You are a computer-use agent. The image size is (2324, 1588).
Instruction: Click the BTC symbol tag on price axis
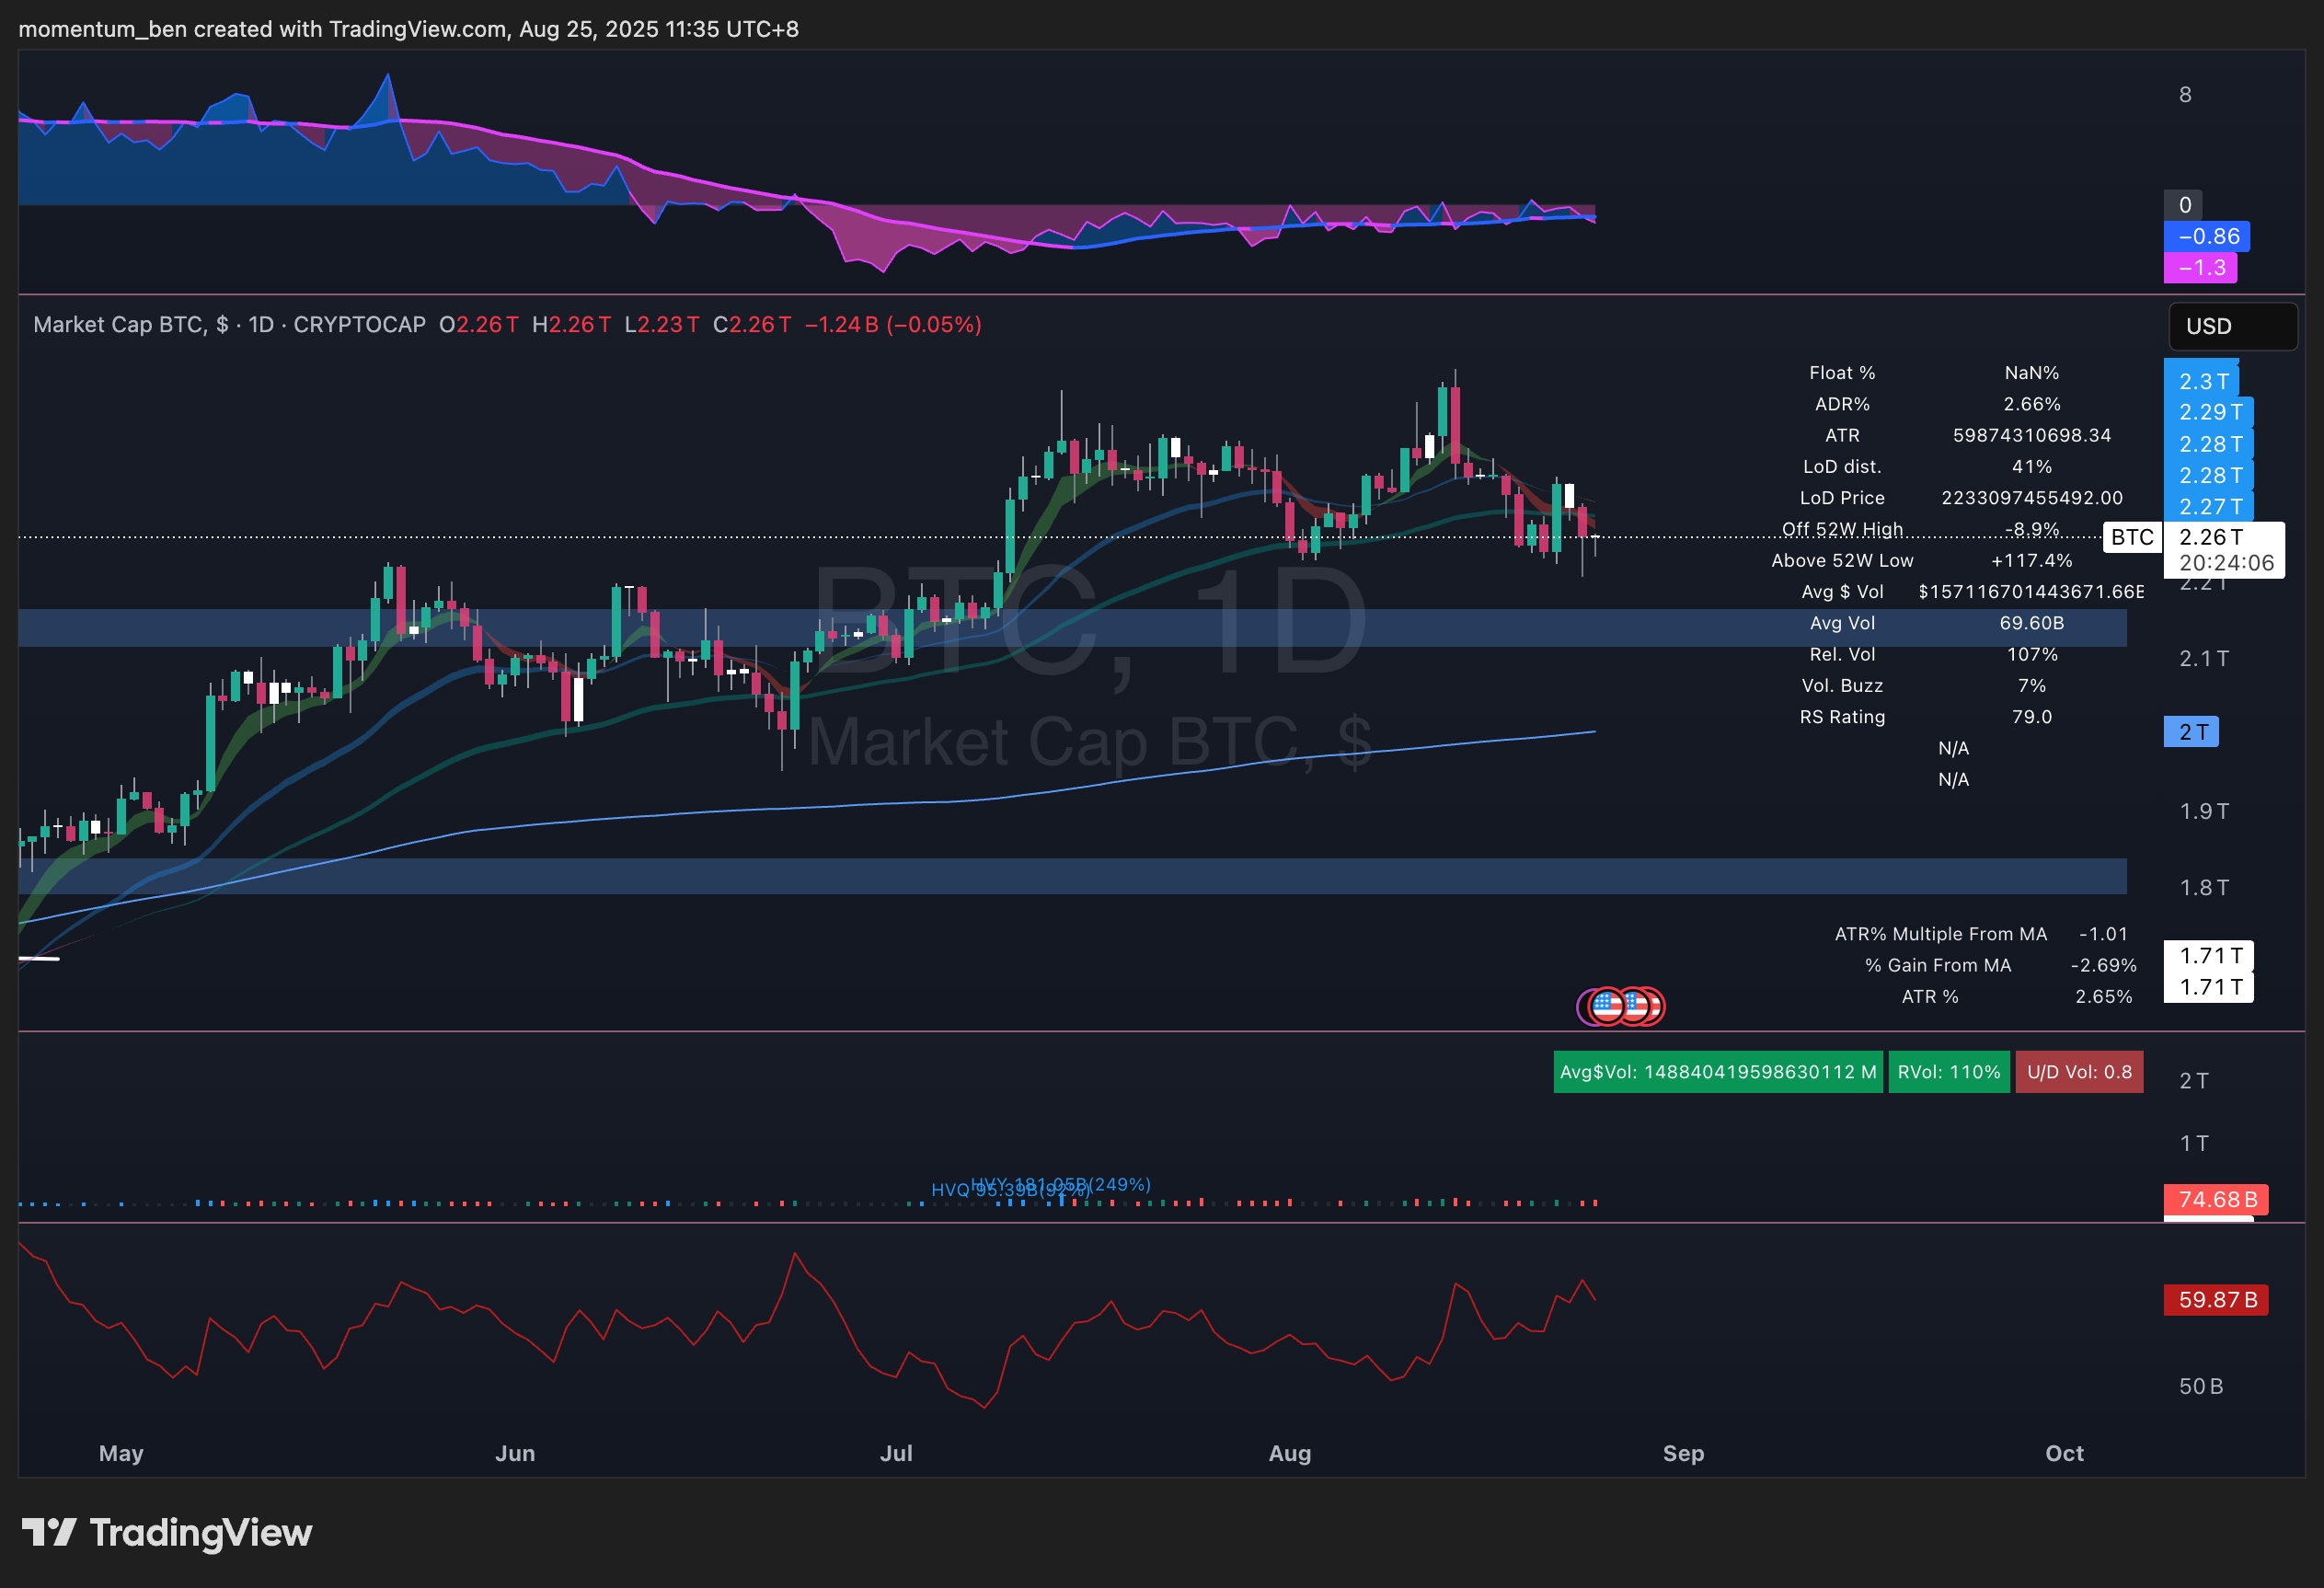point(2131,537)
